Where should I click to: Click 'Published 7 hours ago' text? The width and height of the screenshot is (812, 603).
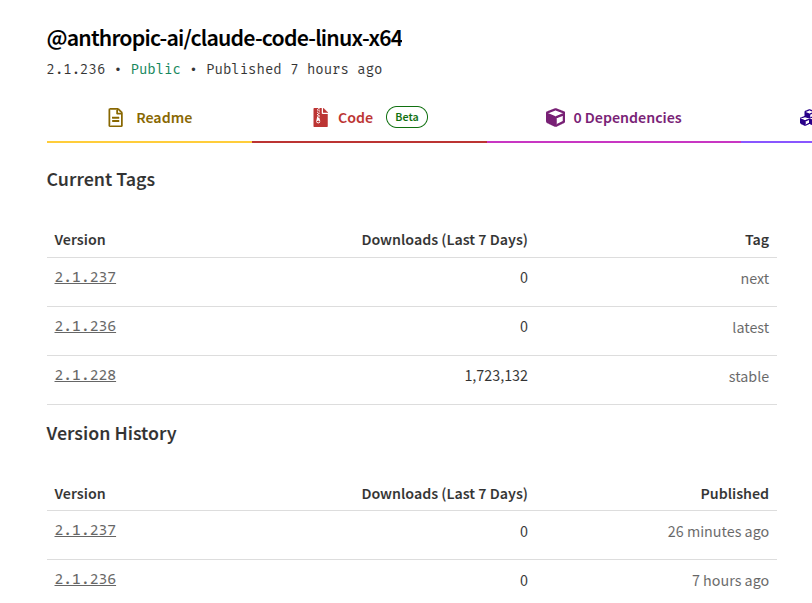coord(294,69)
